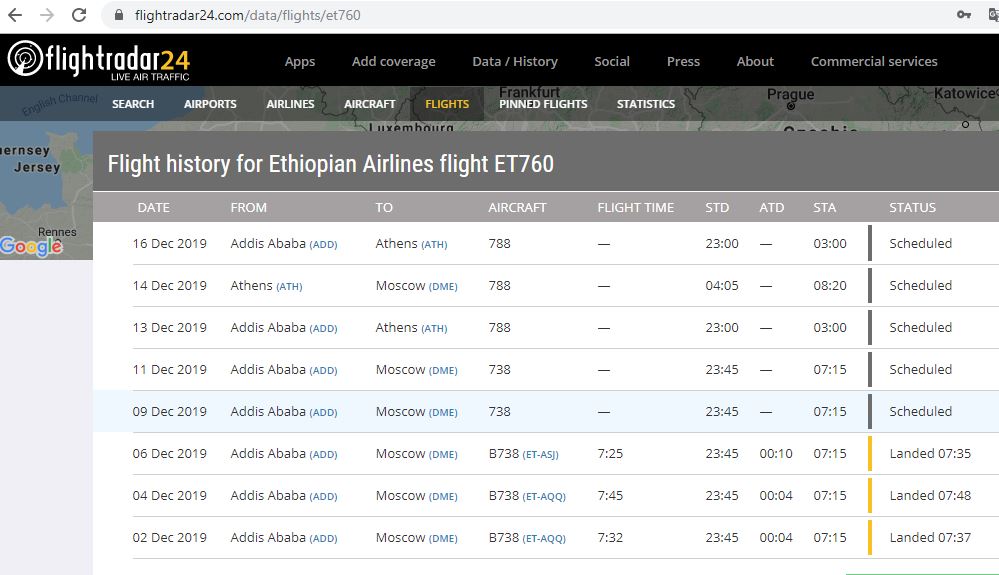Click the FROM column header

pos(248,208)
